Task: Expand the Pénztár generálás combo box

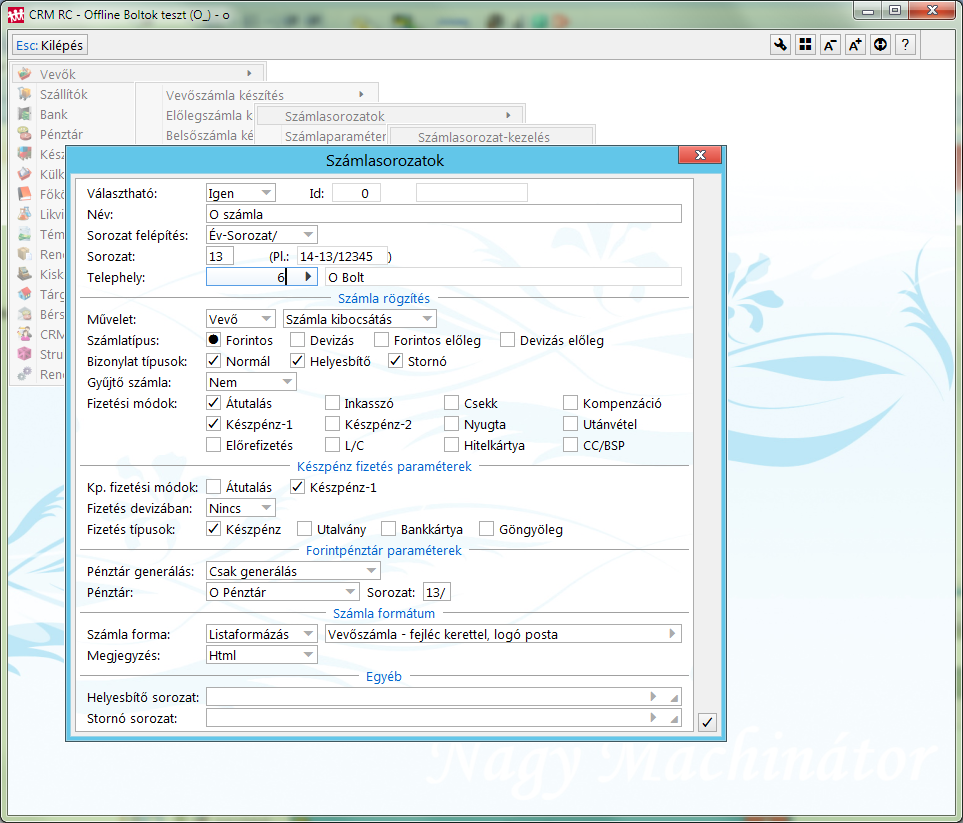Action: click(371, 571)
